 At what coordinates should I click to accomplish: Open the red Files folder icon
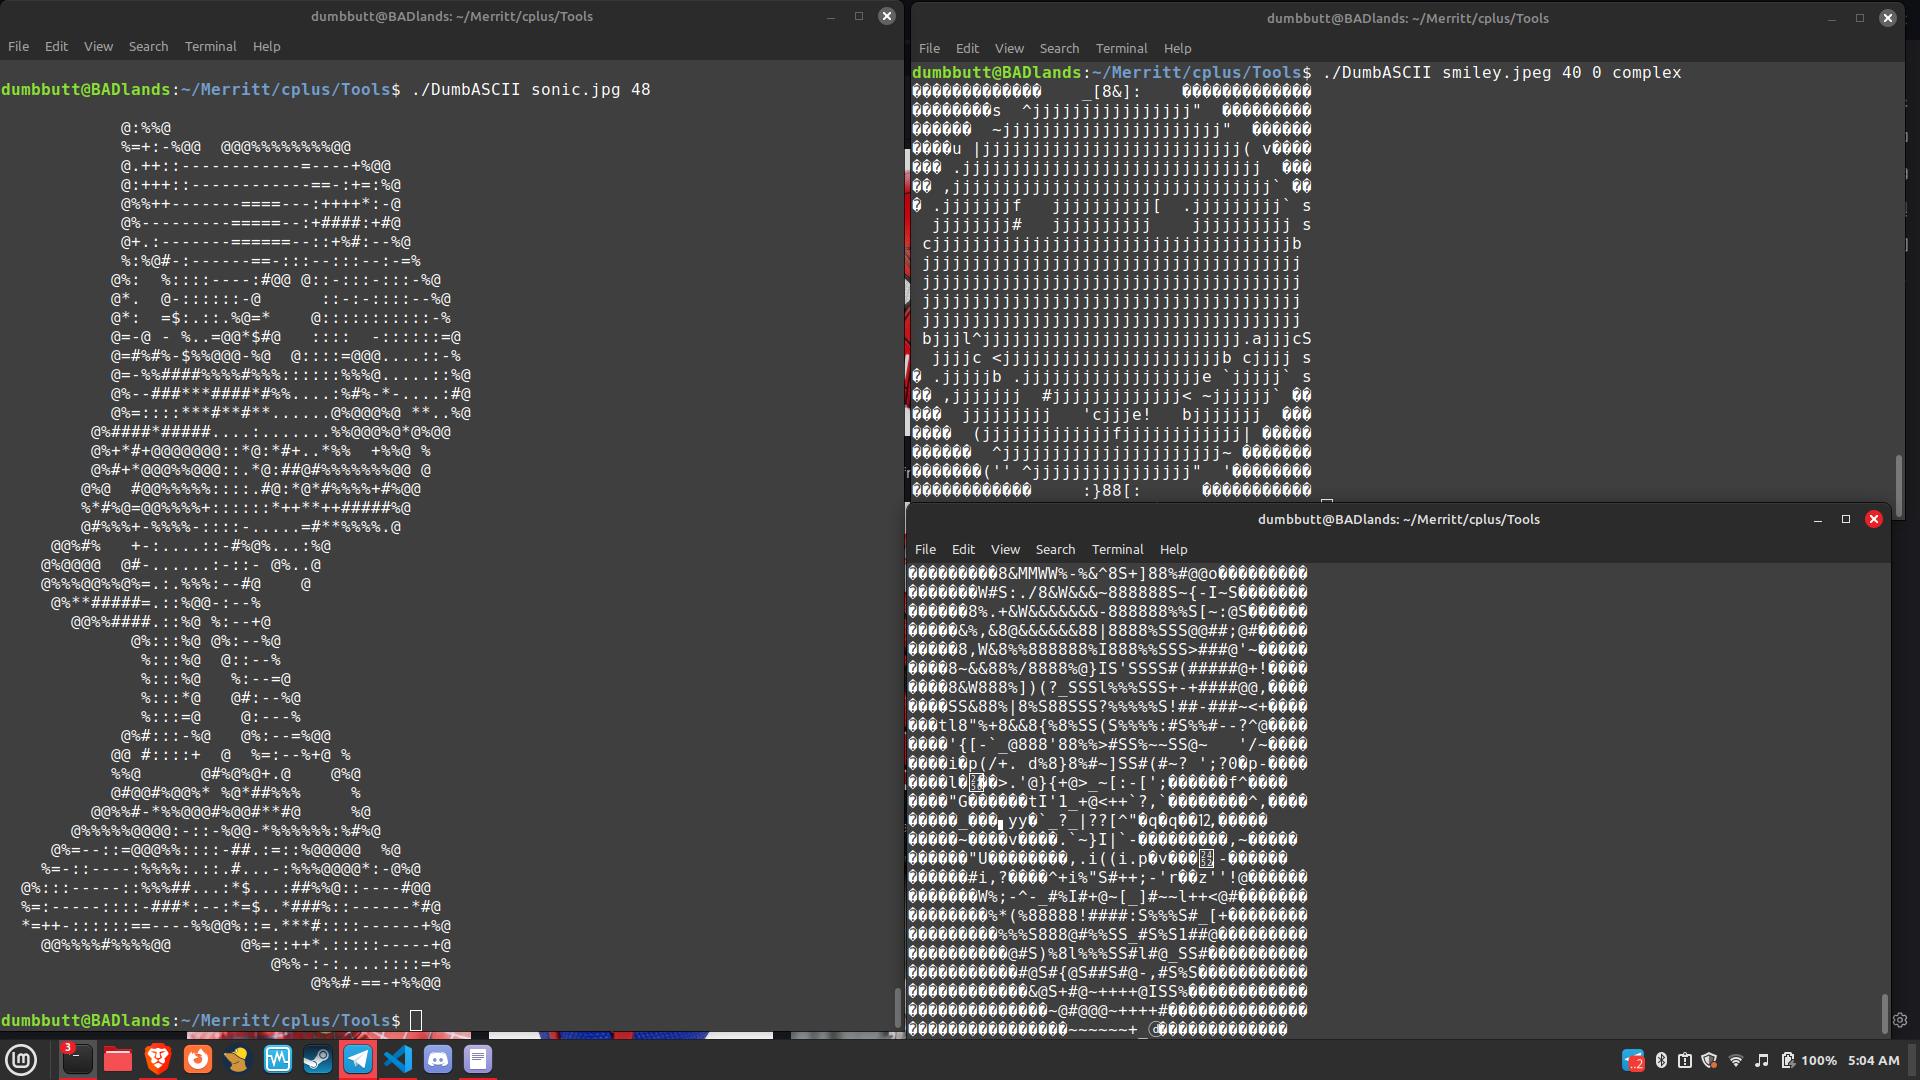(118, 1059)
